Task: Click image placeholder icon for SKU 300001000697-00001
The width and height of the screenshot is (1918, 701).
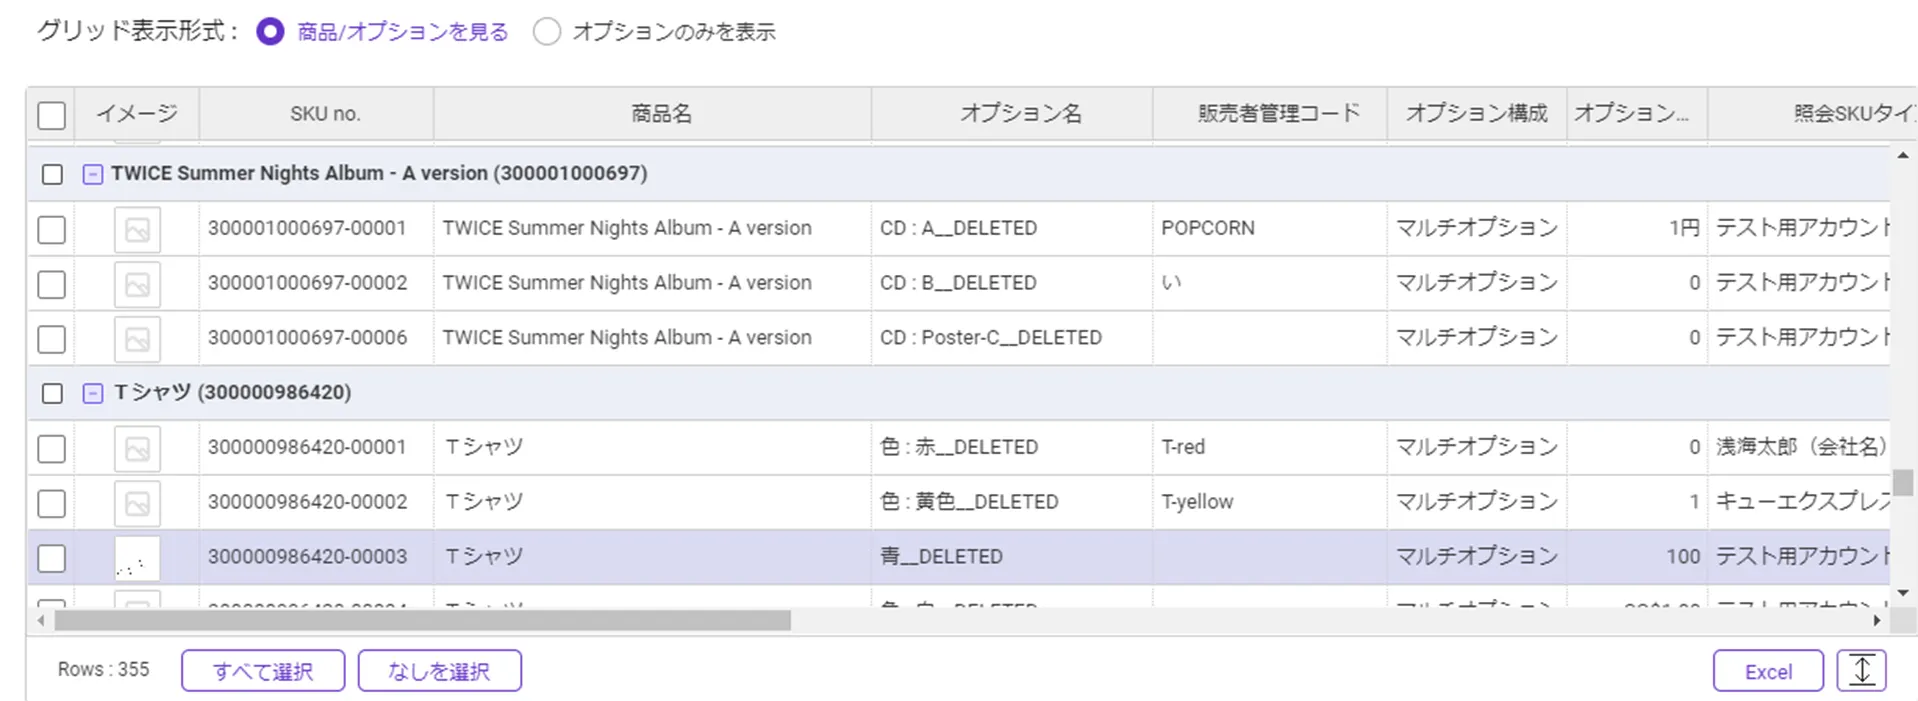Action: tap(137, 229)
